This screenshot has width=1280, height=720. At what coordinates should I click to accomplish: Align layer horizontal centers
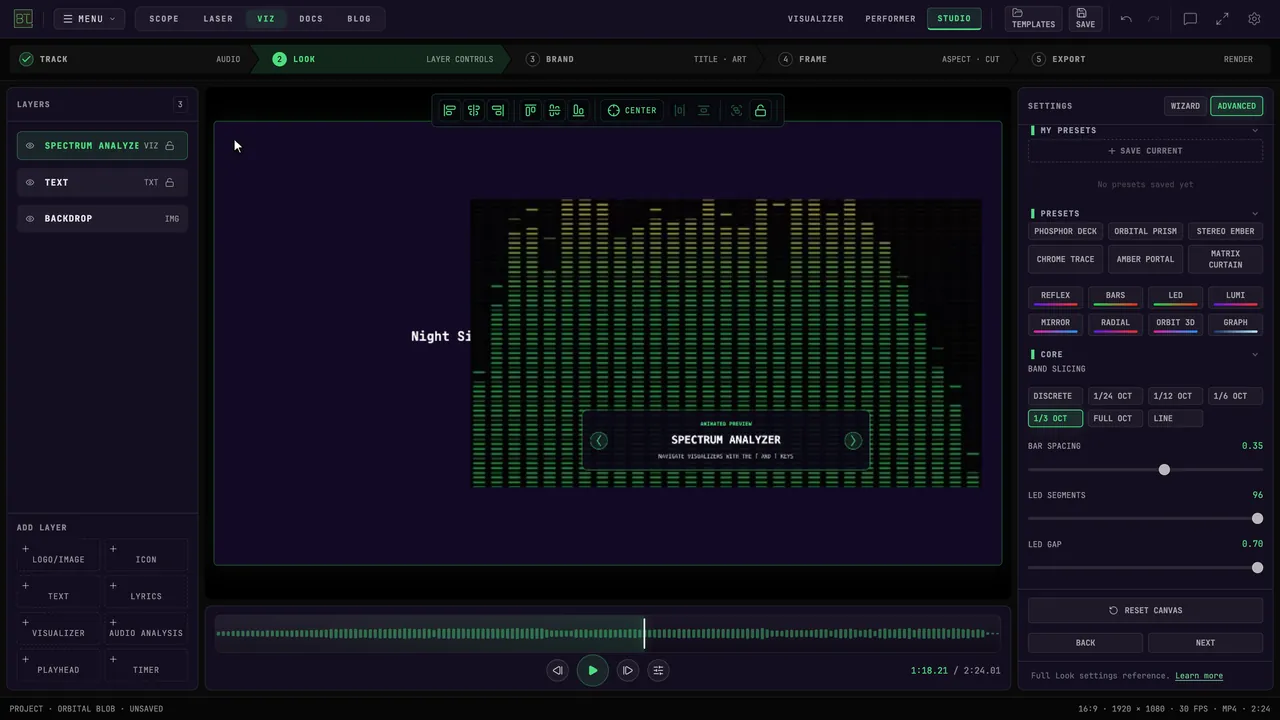(x=474, y=110)
